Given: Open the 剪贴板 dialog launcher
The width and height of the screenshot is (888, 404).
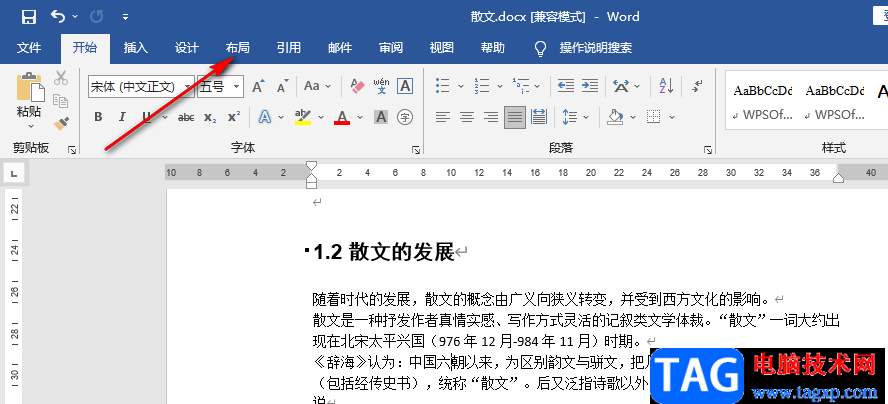Looking at the screenshot, I should point(72,150).
